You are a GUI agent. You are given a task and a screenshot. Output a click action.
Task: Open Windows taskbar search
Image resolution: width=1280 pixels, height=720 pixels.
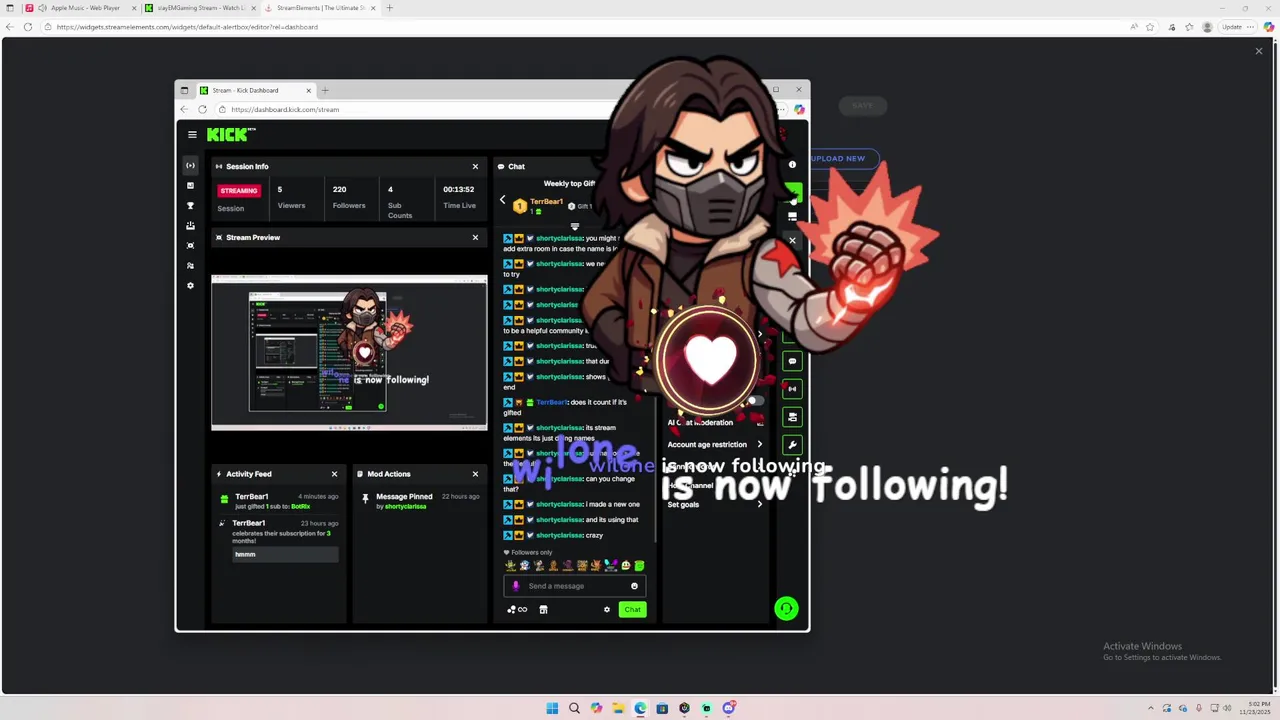(574, 708)
